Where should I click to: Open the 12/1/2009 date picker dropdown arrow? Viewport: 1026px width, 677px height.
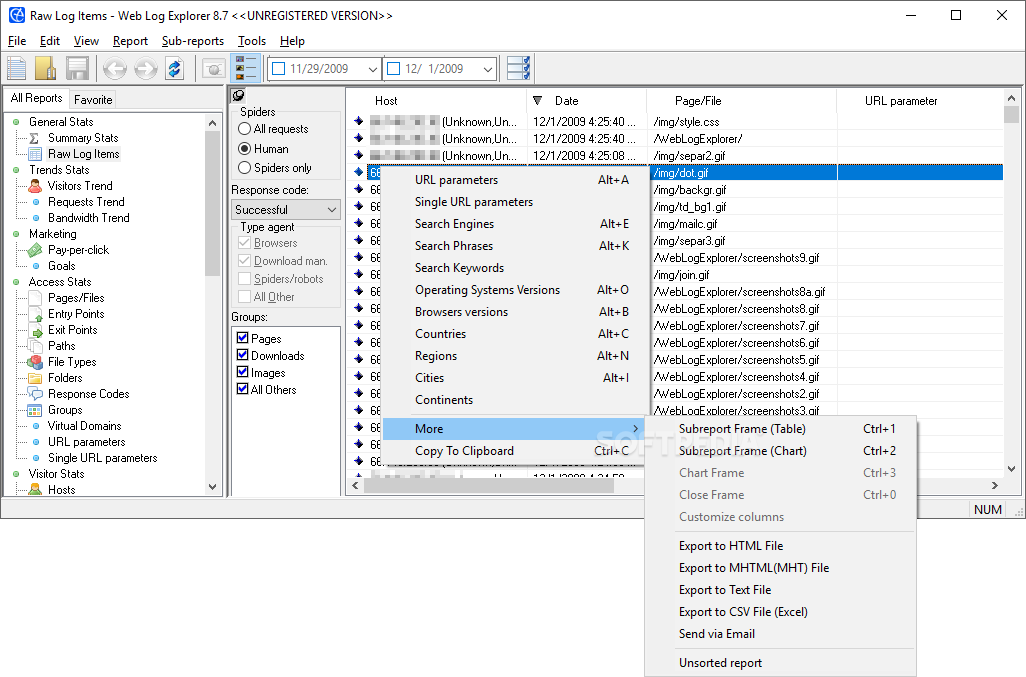(487, 69)
